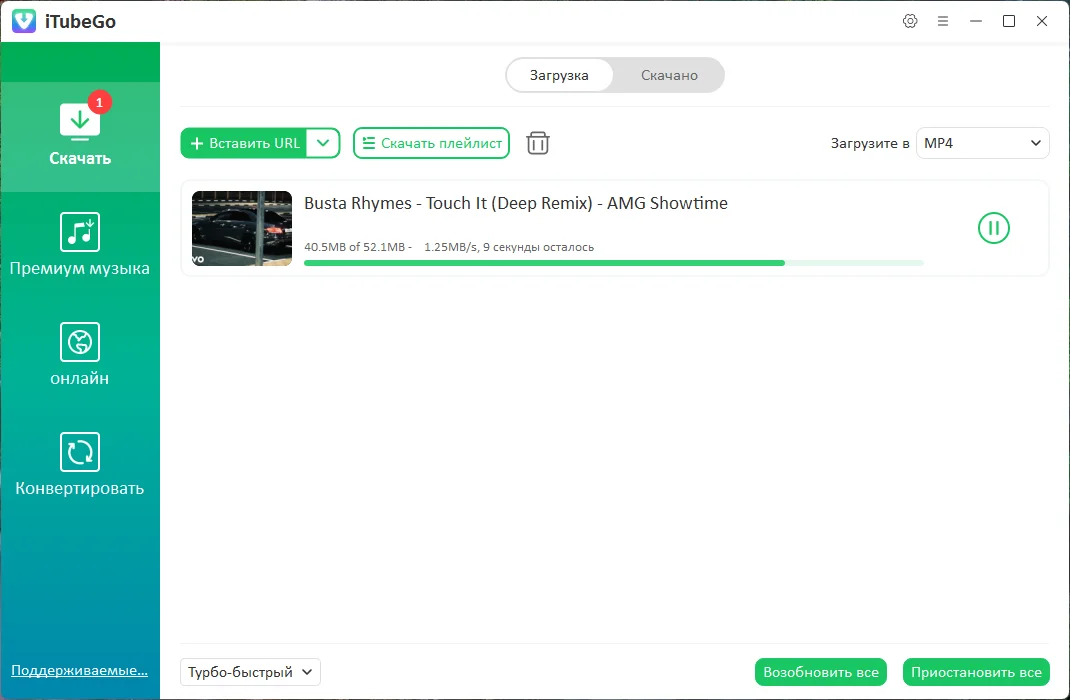Screen dimensions: 1070x700
Task: Expand the Вставить URL dropdown arrow
Action: 323,143
